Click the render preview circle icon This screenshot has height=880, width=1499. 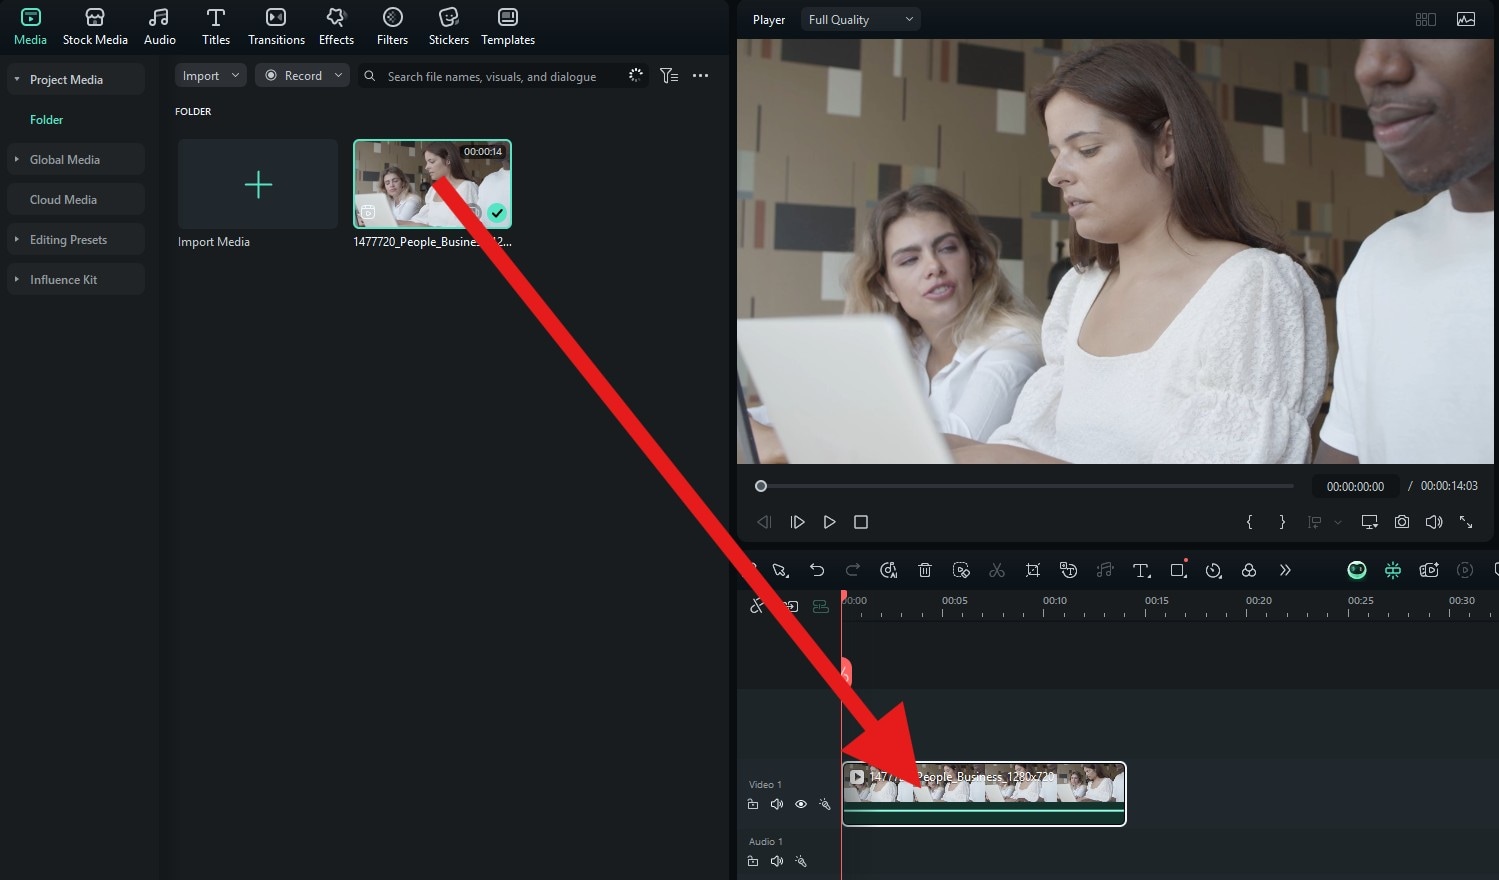tap(1465, 570)
